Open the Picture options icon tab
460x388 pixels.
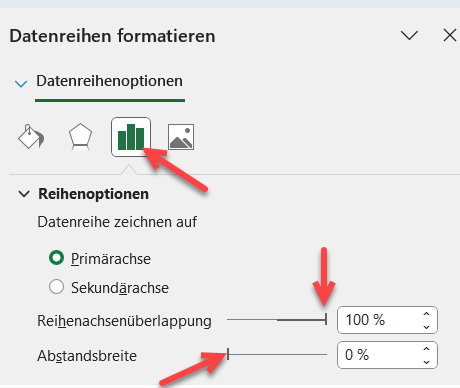click(181, 137)
